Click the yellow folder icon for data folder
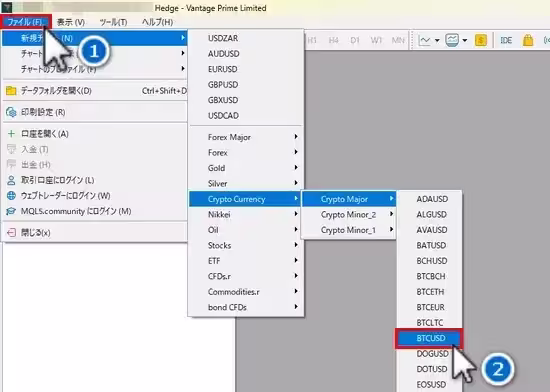Image resolution: width=550 pixels, height=392 pixels. [x=11, y=91]
